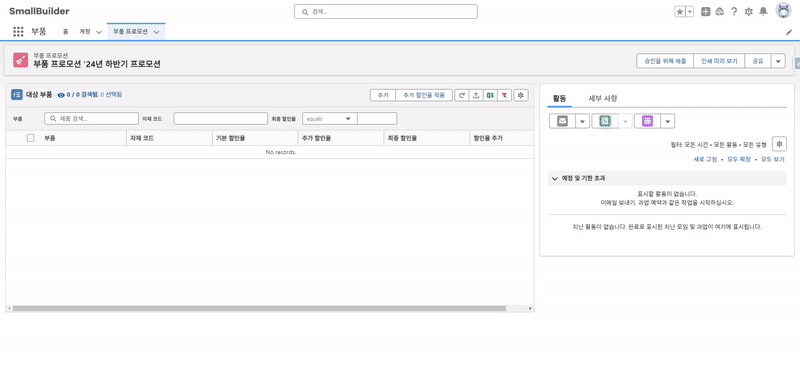This screenshot has height=379, width=800.
Task: Open the user profile avatar
Action: tap(783, 11)
